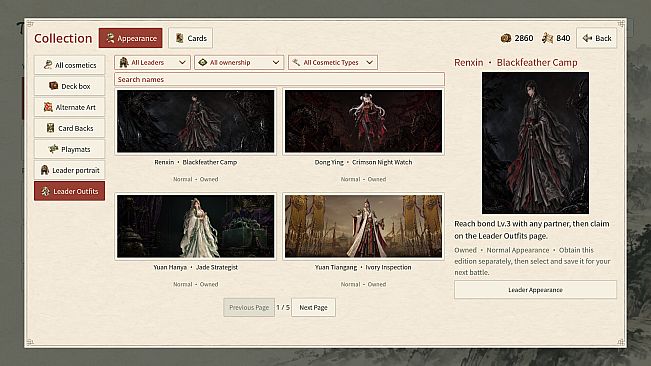Click the Back arrow icon
The width and height of the screenshot is (651, 366).
tap(587, 38)
